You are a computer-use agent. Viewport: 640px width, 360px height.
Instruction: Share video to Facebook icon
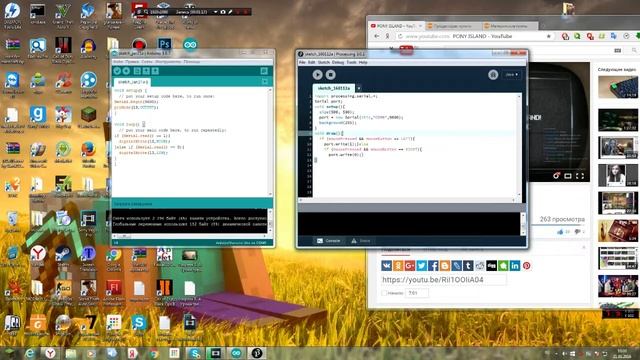(x=433, y=266)
